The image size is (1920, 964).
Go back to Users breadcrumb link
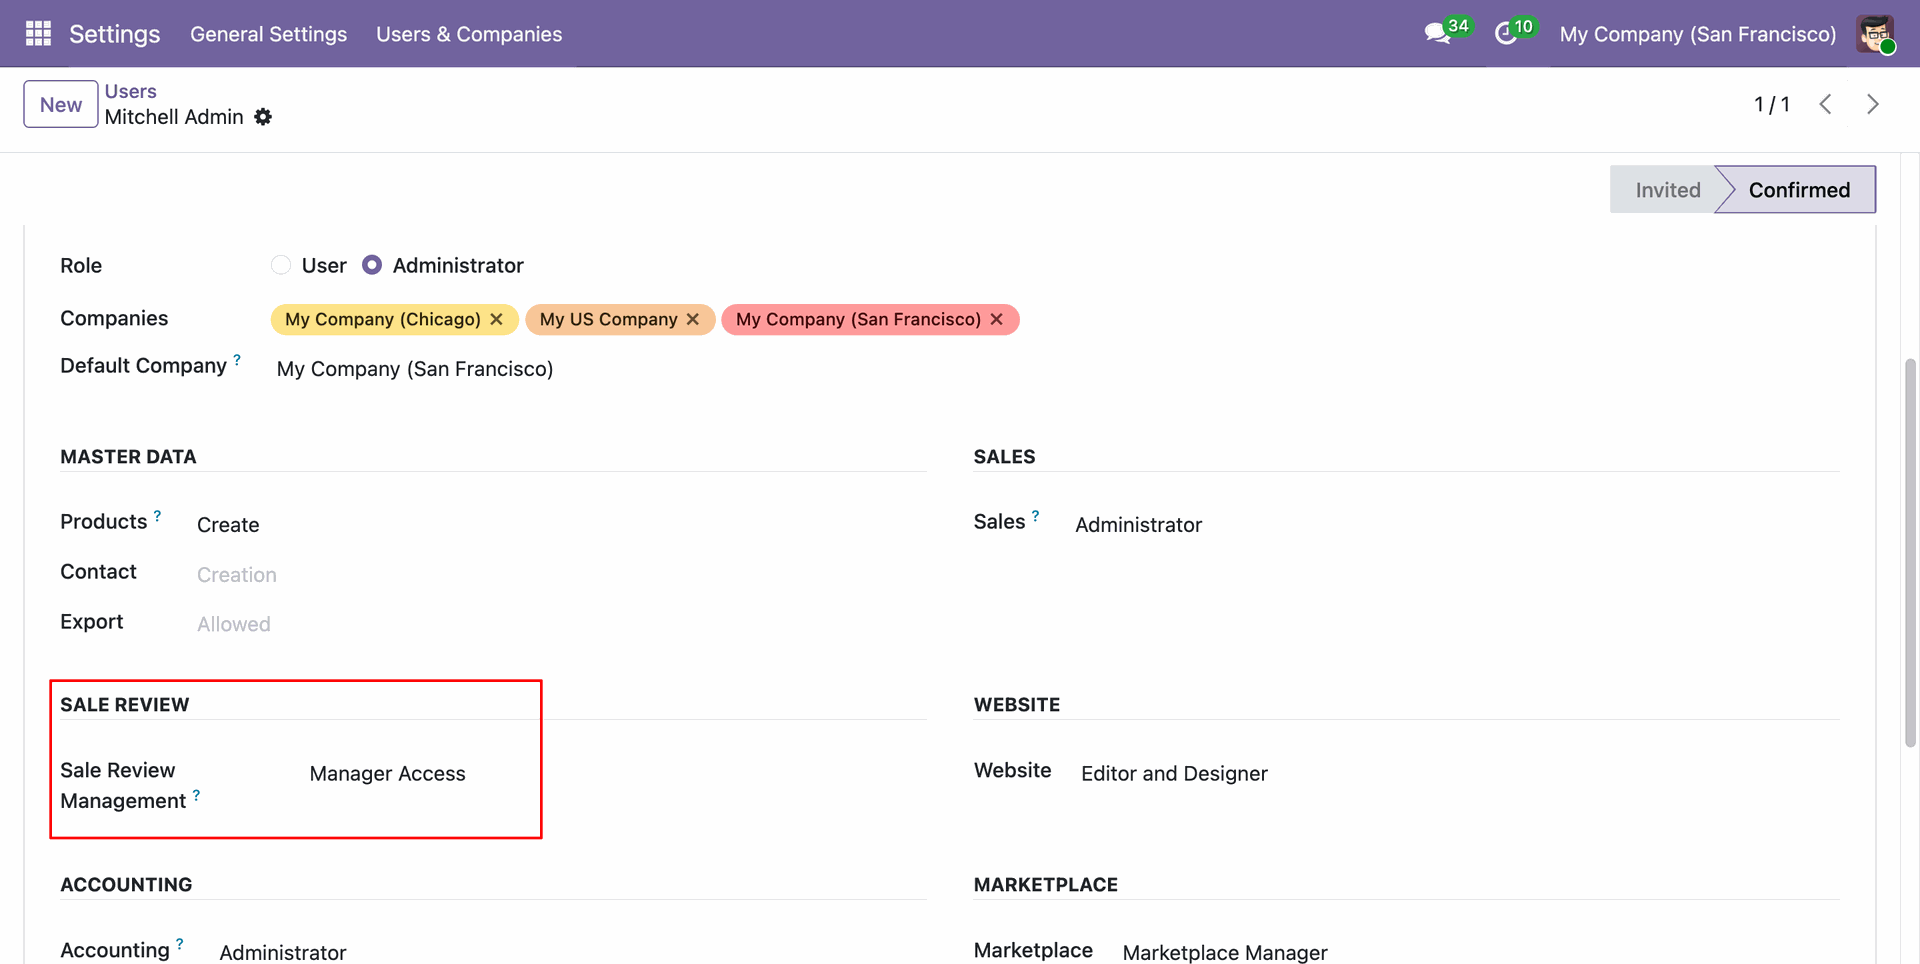[x=130, y=91]
